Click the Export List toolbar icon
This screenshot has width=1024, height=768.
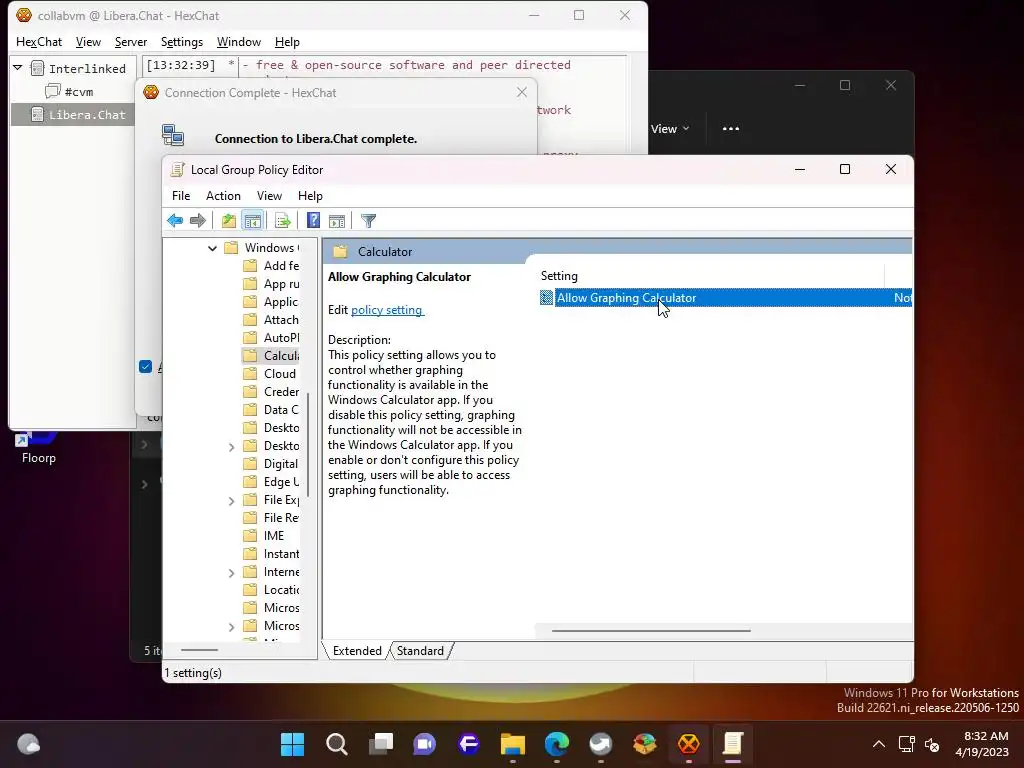click(283, 221)
